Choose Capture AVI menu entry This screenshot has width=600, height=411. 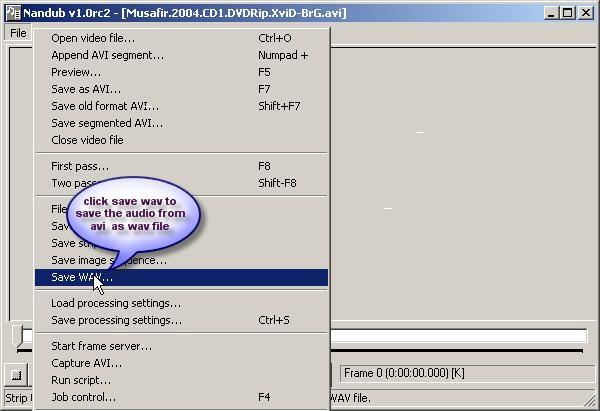pyautogui.click(x=181, y=363)
